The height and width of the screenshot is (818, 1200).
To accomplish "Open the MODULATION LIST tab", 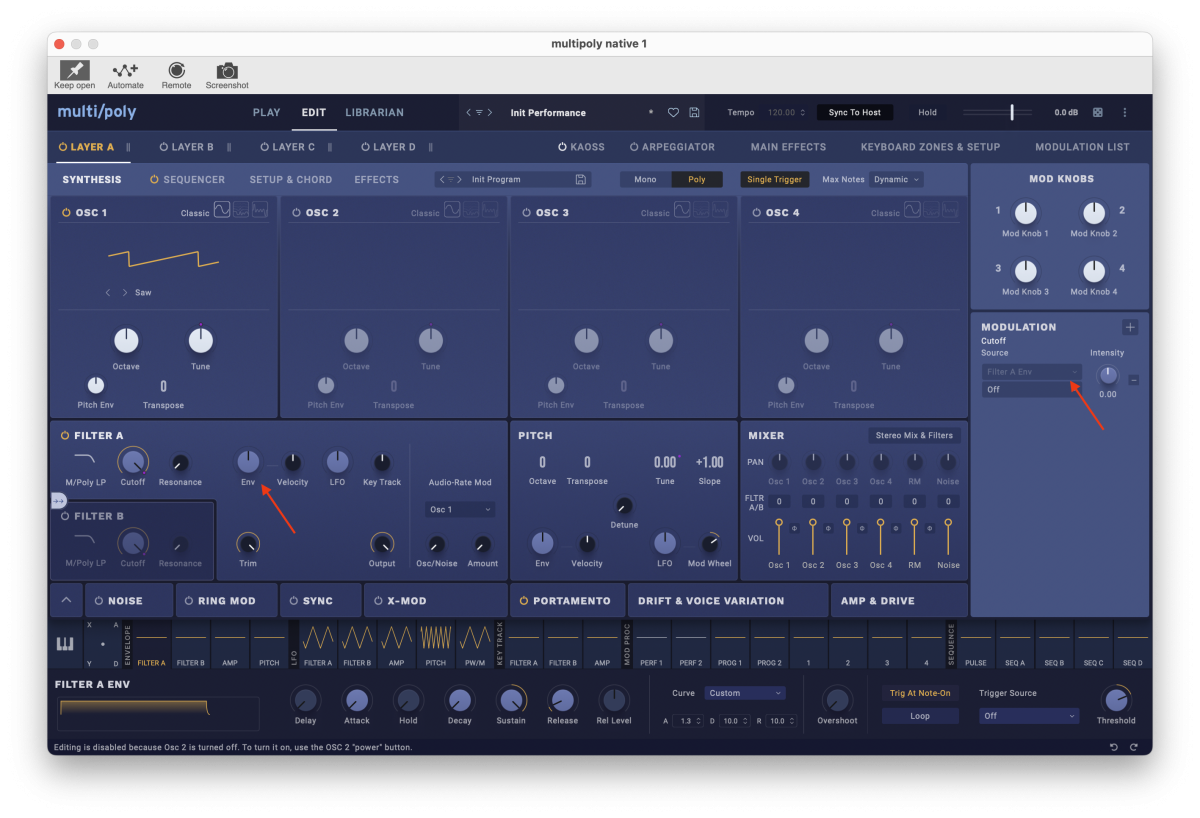I will pos(1082,147).
